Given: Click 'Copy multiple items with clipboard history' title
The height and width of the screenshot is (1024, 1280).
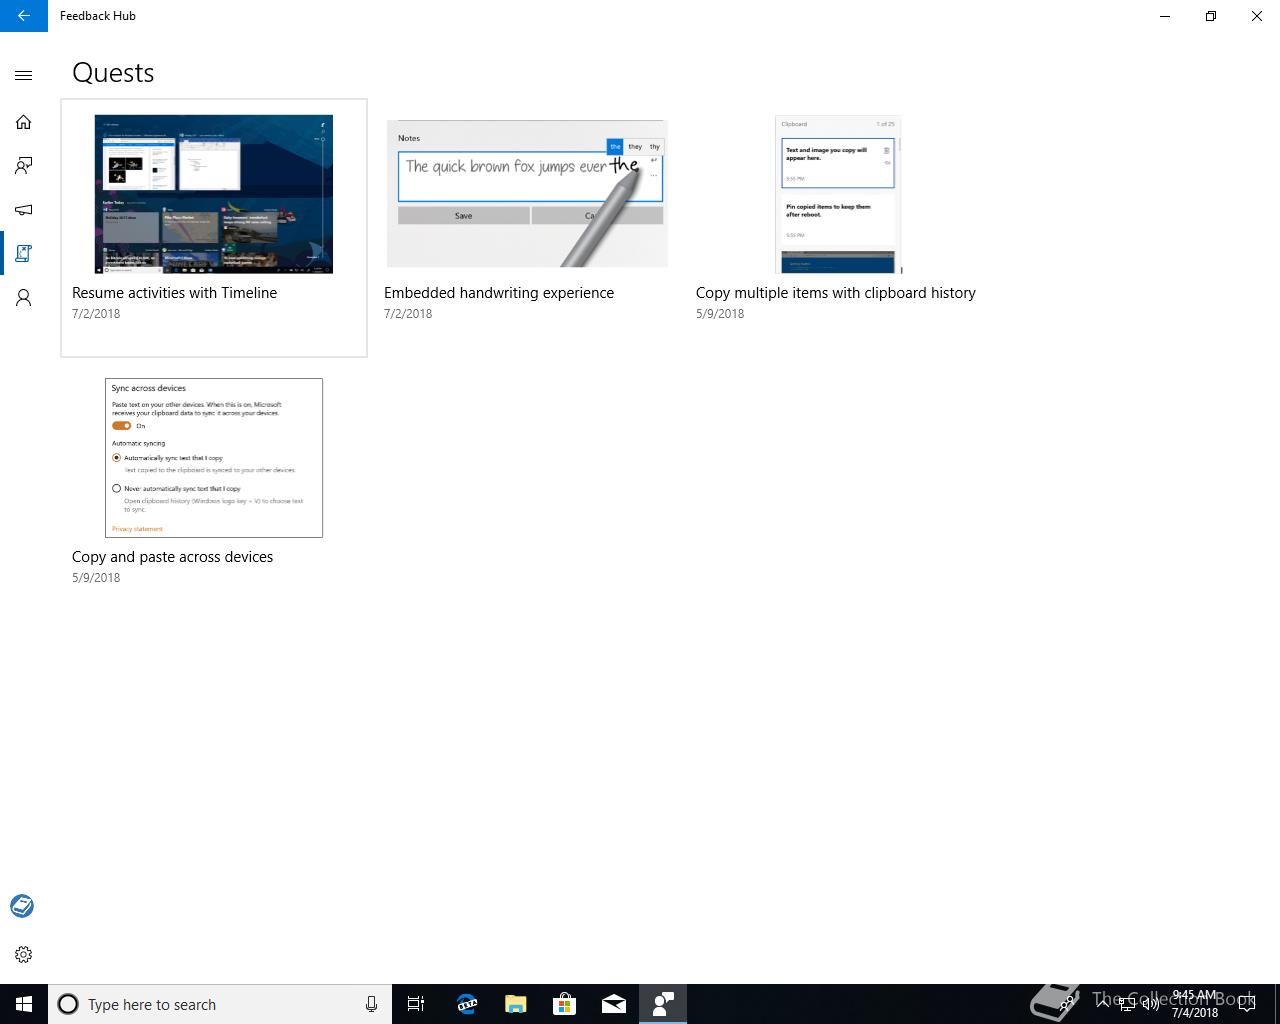Looking at the screenshot, I should (836, 293).
